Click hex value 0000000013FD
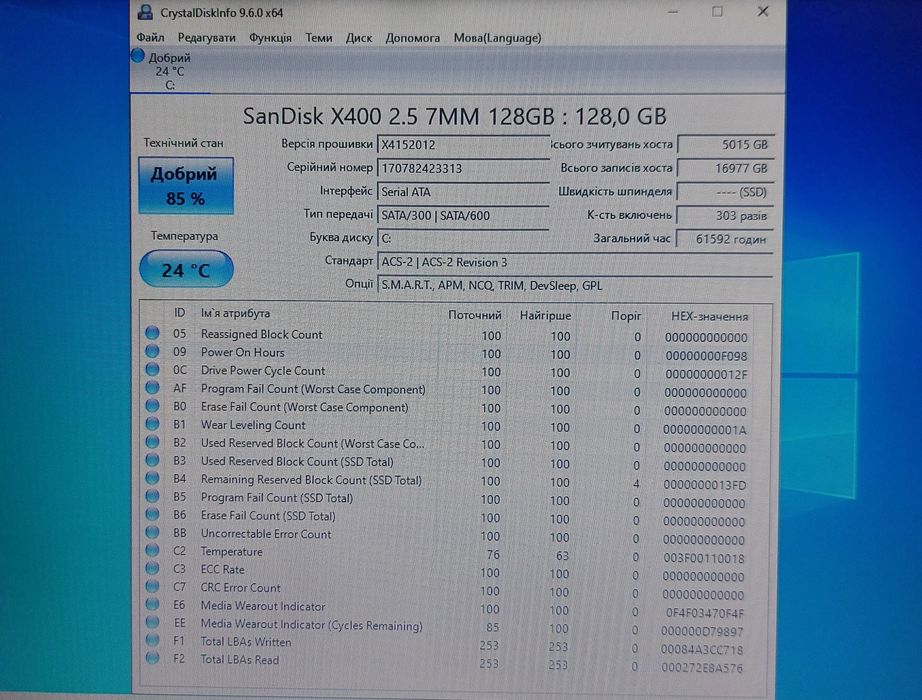This screenshot has width=922, height=700. (x=705, y=485)
